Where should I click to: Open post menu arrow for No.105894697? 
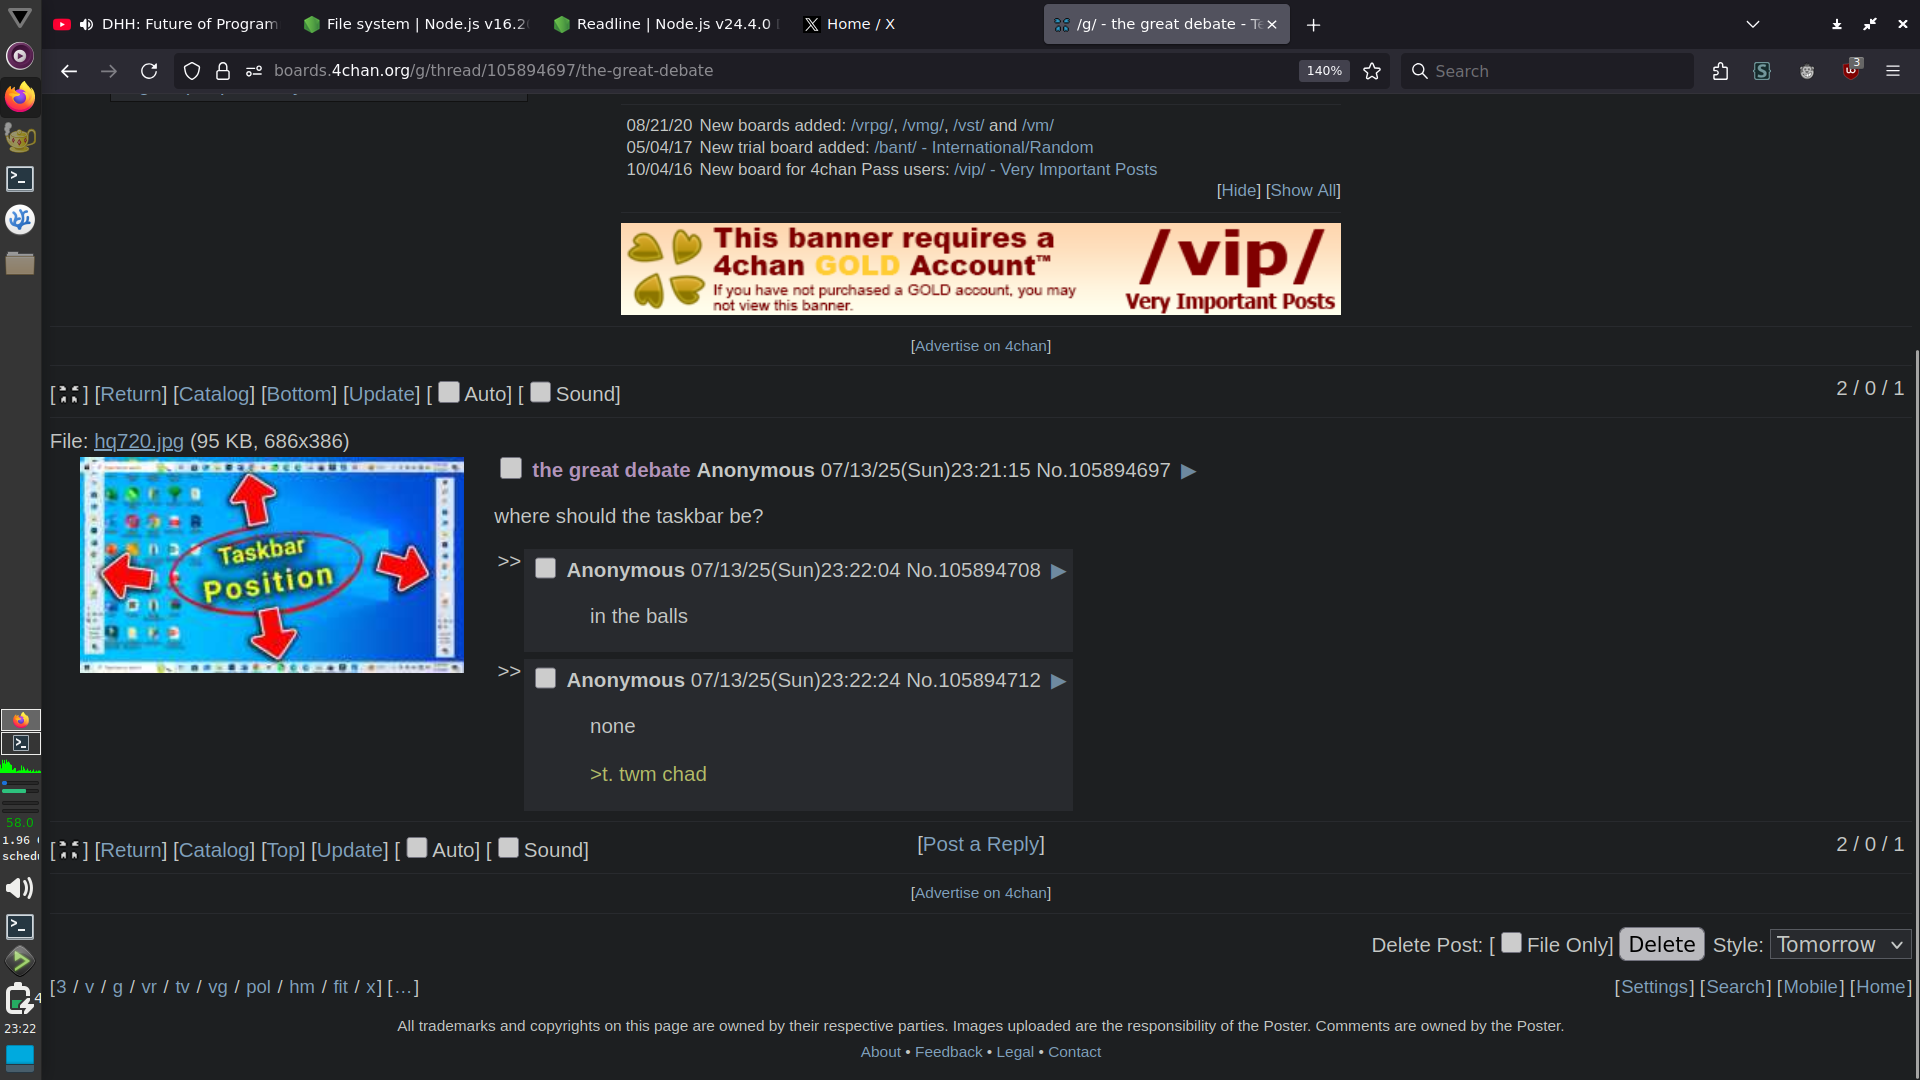[1188, 471]
